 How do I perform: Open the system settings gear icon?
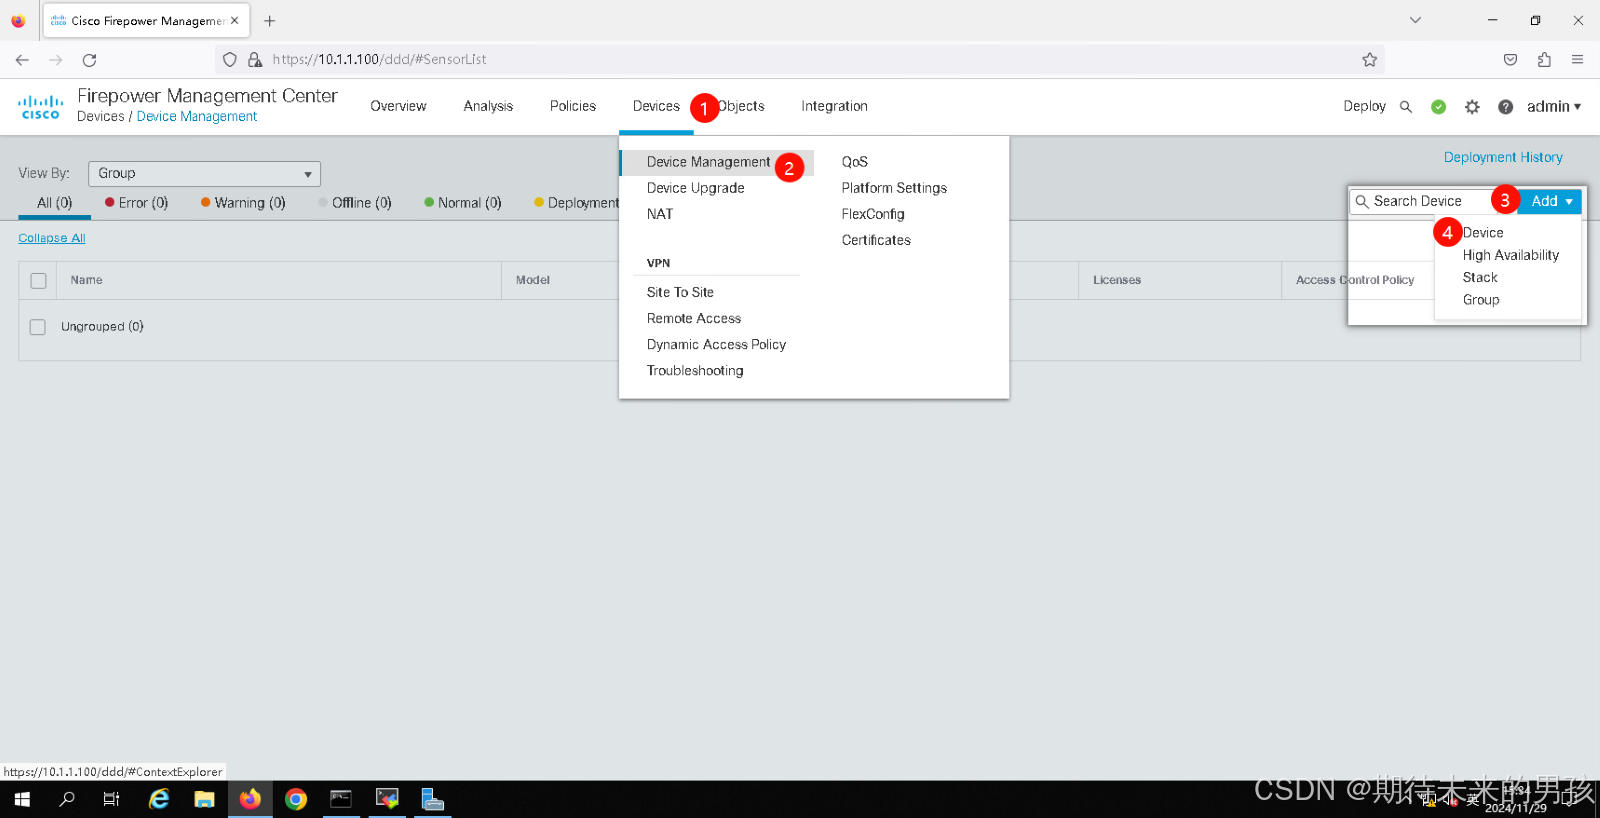1472,107
